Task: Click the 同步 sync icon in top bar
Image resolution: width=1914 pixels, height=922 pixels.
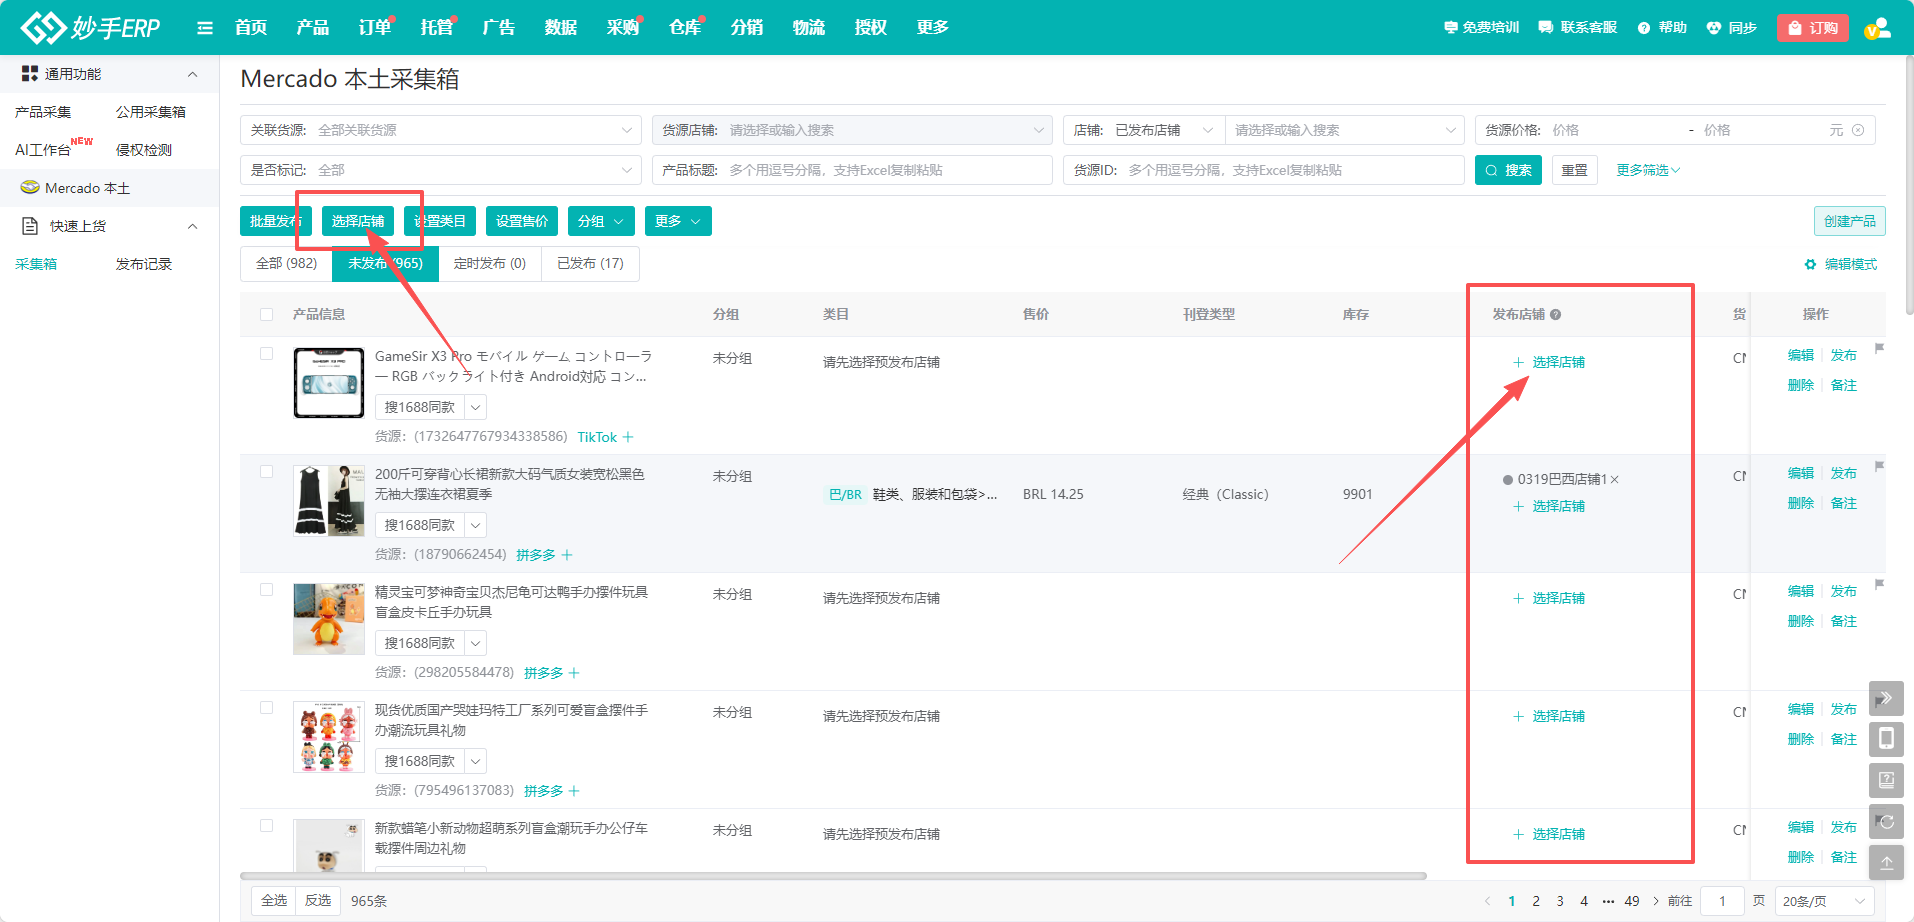Action: pos(1713,27)
